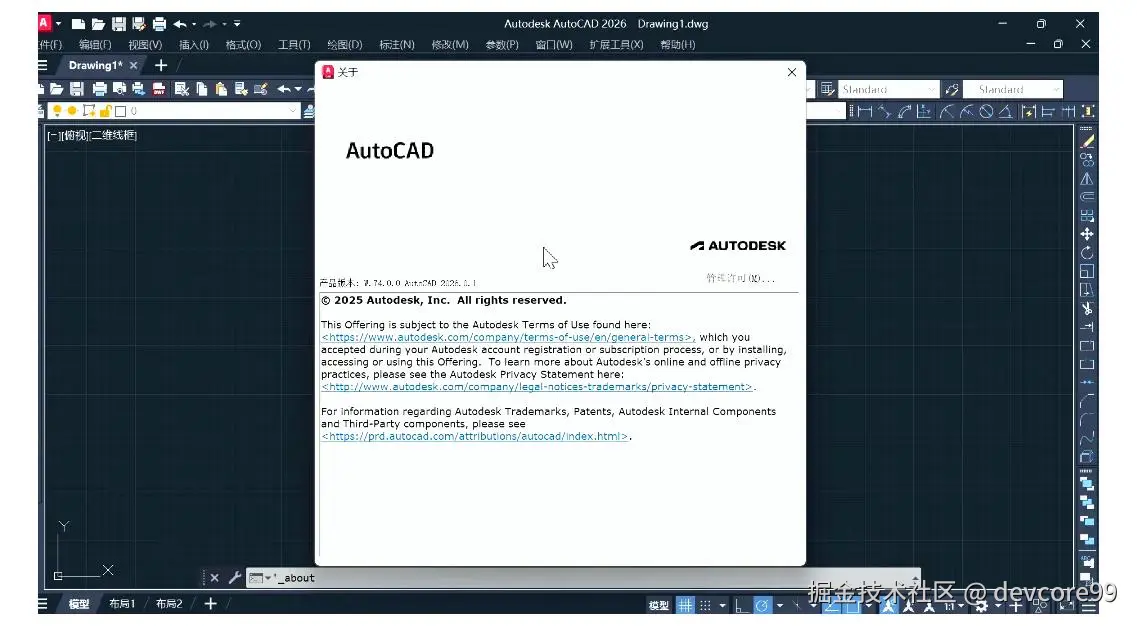Select the Aligned dimension tool
The height and width of the screenshot is (626, 1137).
[885, 111]
